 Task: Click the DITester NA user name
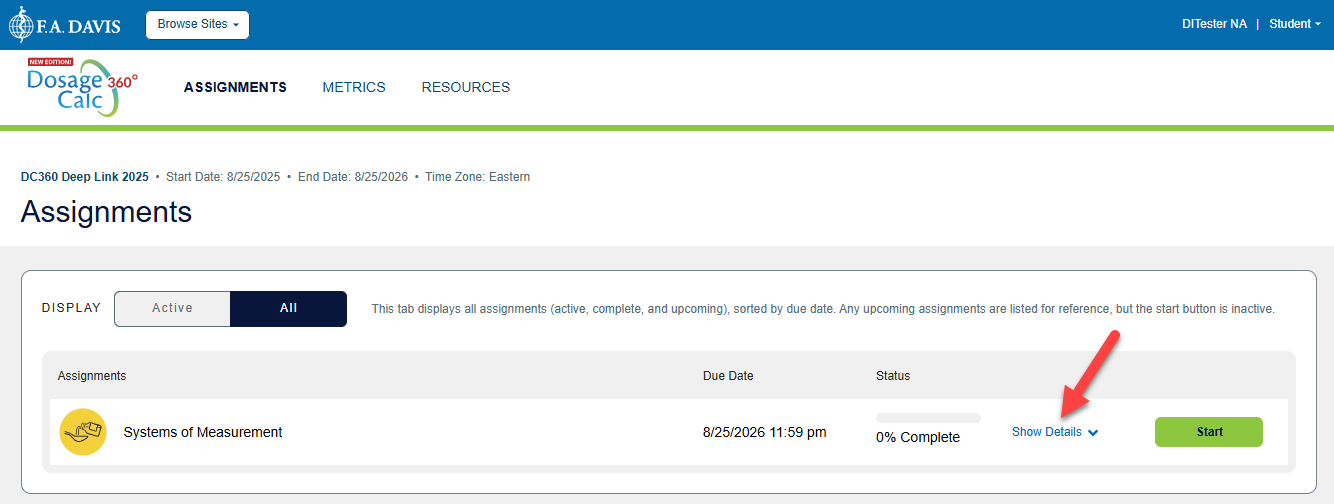[1214, 24]
